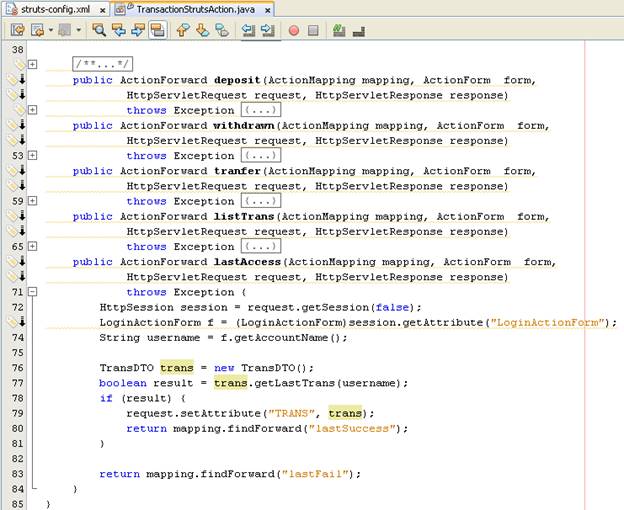
Task: Click the "LoginActionForm" string literal
Action: click(548, 322)
